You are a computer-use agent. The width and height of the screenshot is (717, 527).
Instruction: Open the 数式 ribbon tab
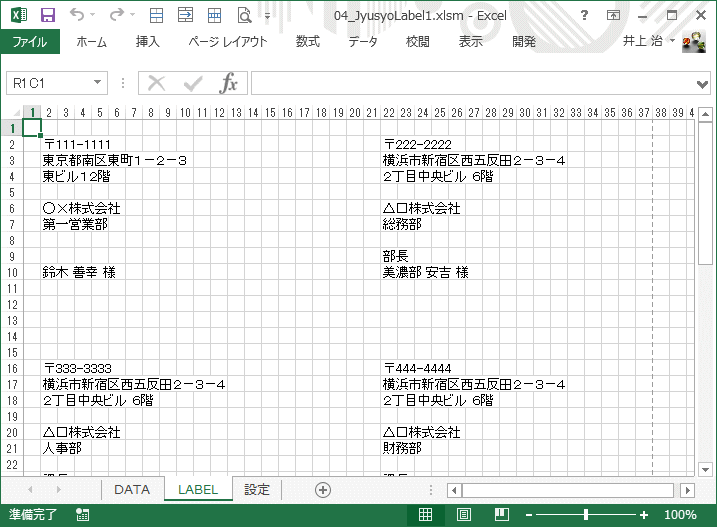pyautogui.click(x=307, y=42)
